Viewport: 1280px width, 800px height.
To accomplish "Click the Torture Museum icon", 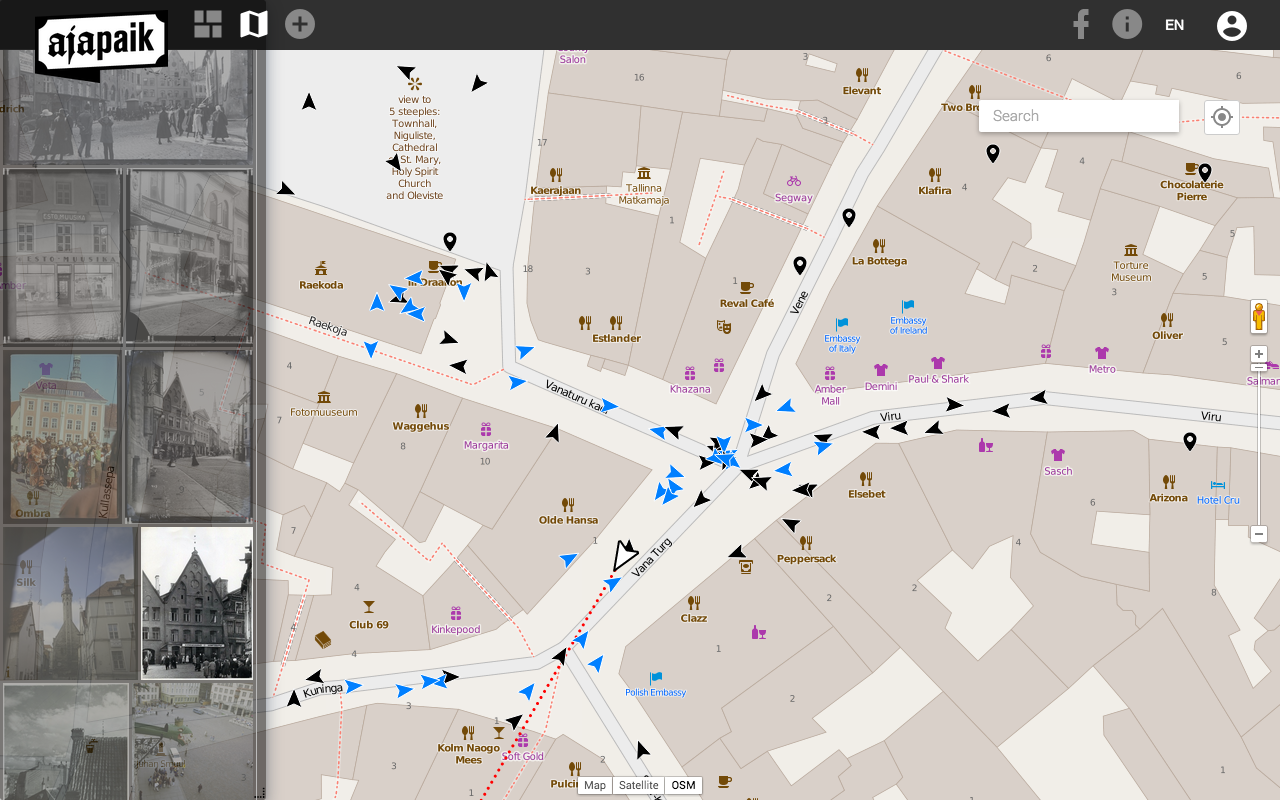I will pos(1131,250).
